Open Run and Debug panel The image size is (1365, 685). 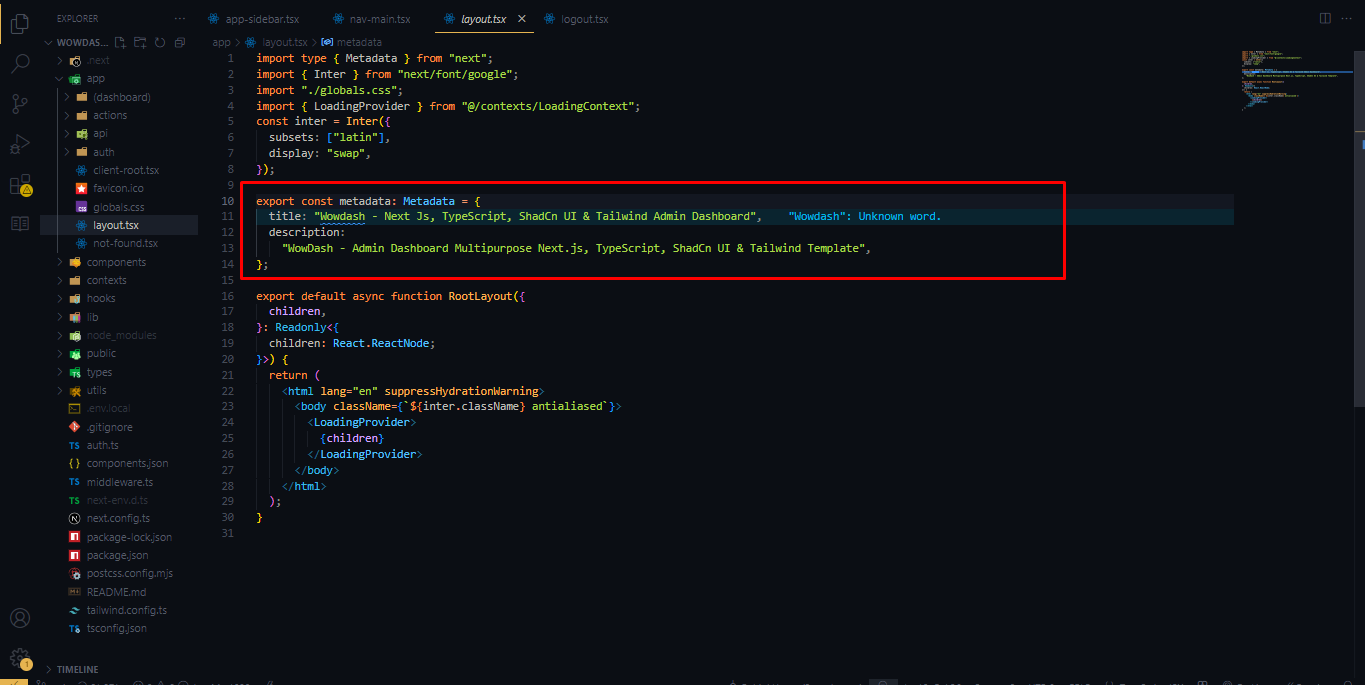click(x=19, y=143)
